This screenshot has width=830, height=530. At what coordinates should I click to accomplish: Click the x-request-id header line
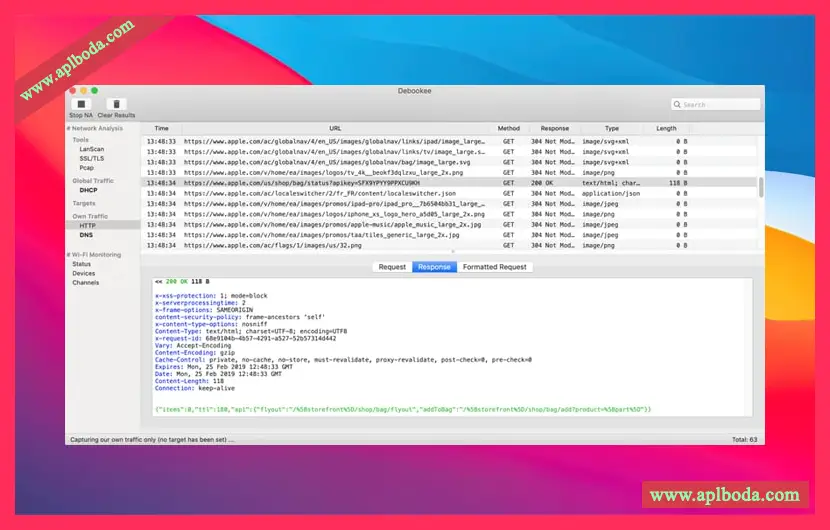(x=245, y=338)
